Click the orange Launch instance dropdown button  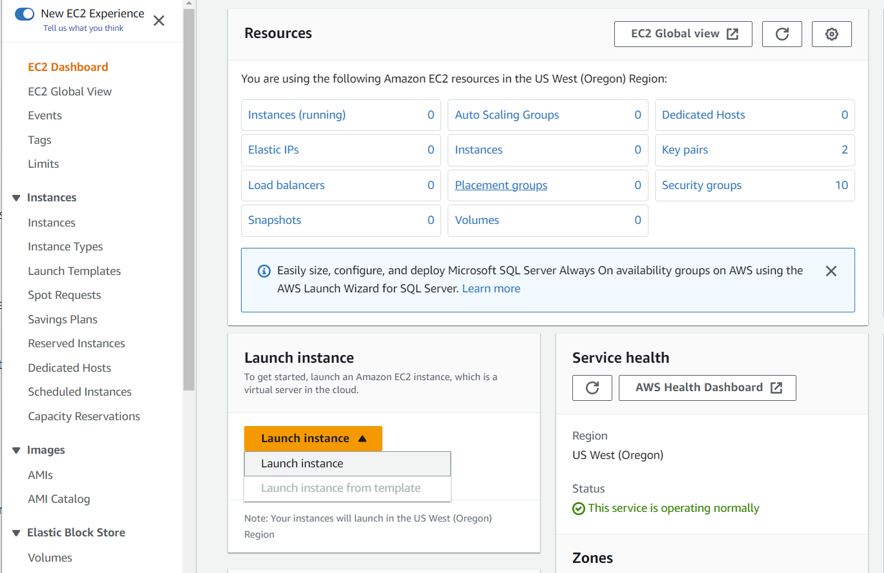coord(313,438)
